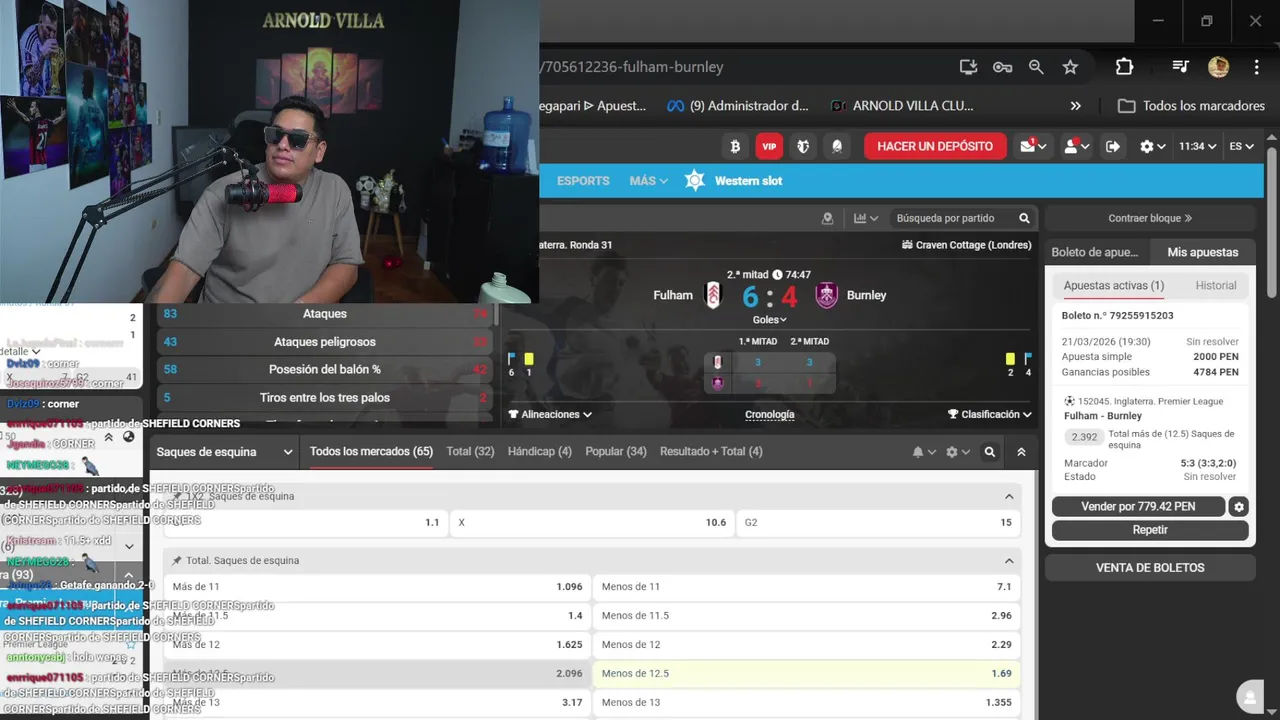Show more bookmarks with double arrow

[x=1075, y=106]
